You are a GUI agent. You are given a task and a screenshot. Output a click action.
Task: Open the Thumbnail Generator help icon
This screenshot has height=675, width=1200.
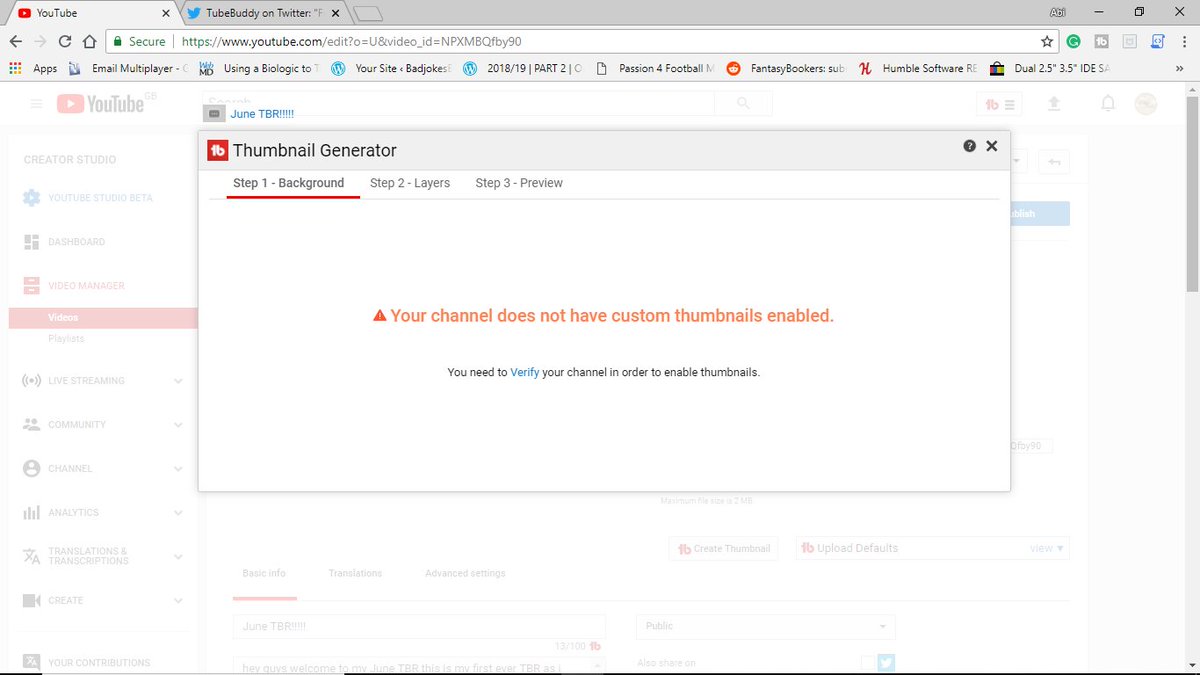[x=970, y=146]
